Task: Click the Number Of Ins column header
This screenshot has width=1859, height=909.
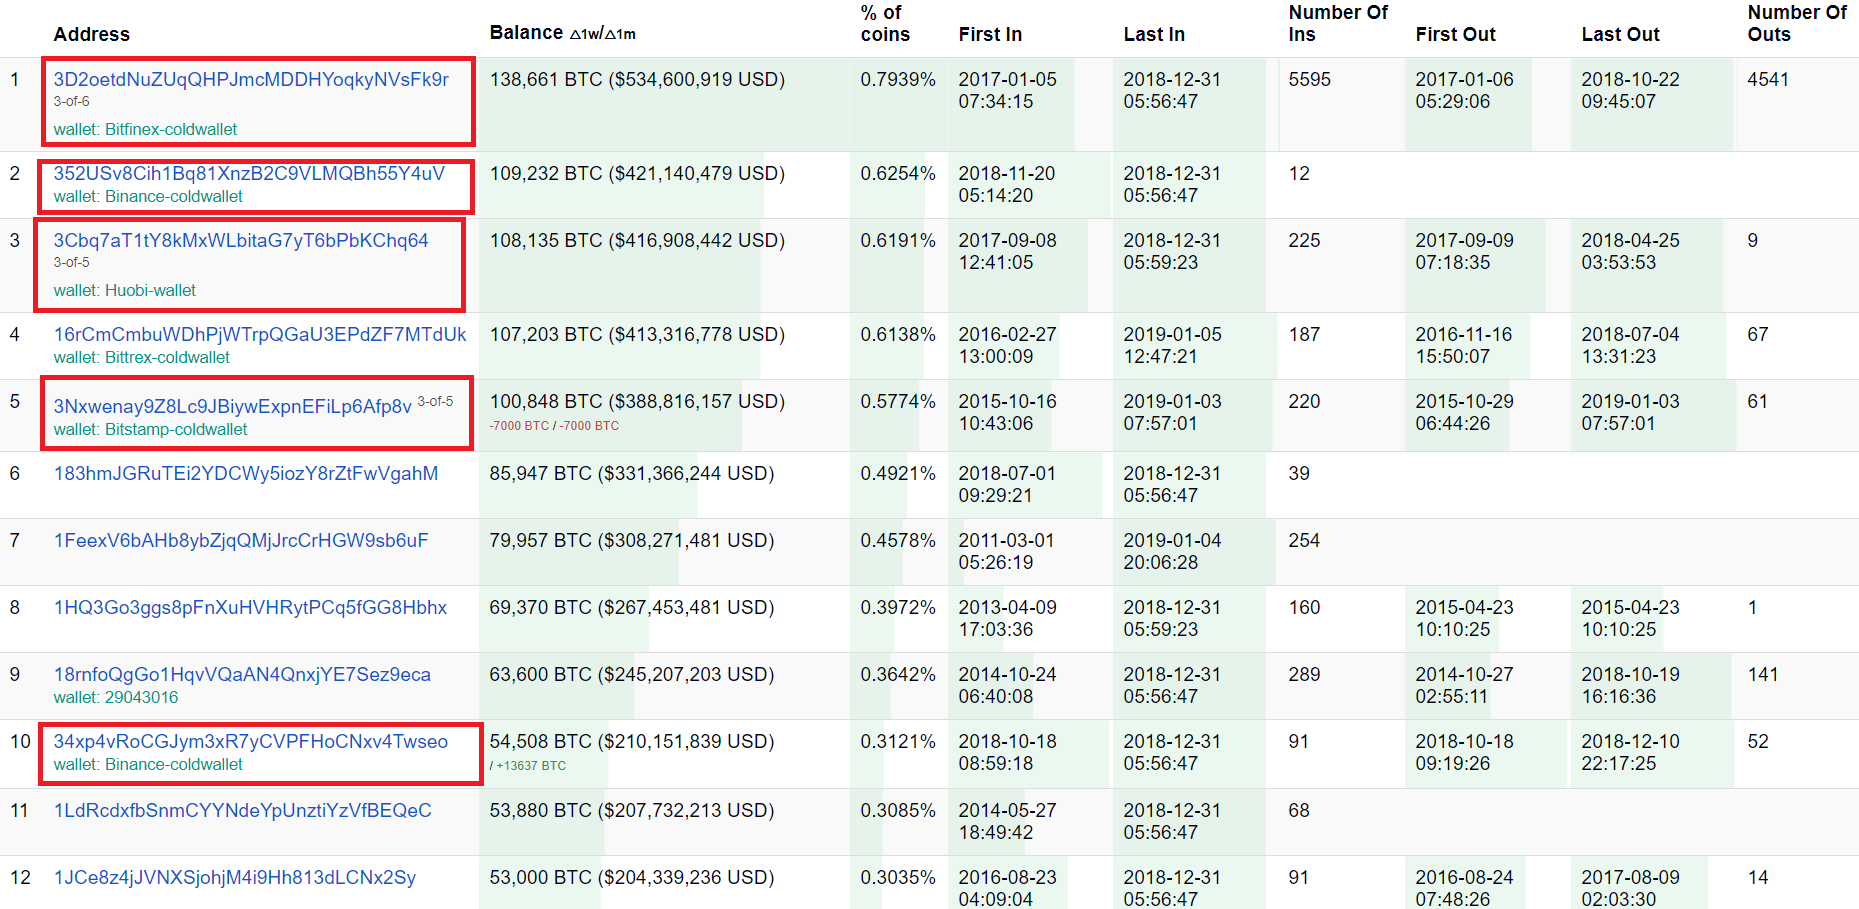Action: point(1338,23)
